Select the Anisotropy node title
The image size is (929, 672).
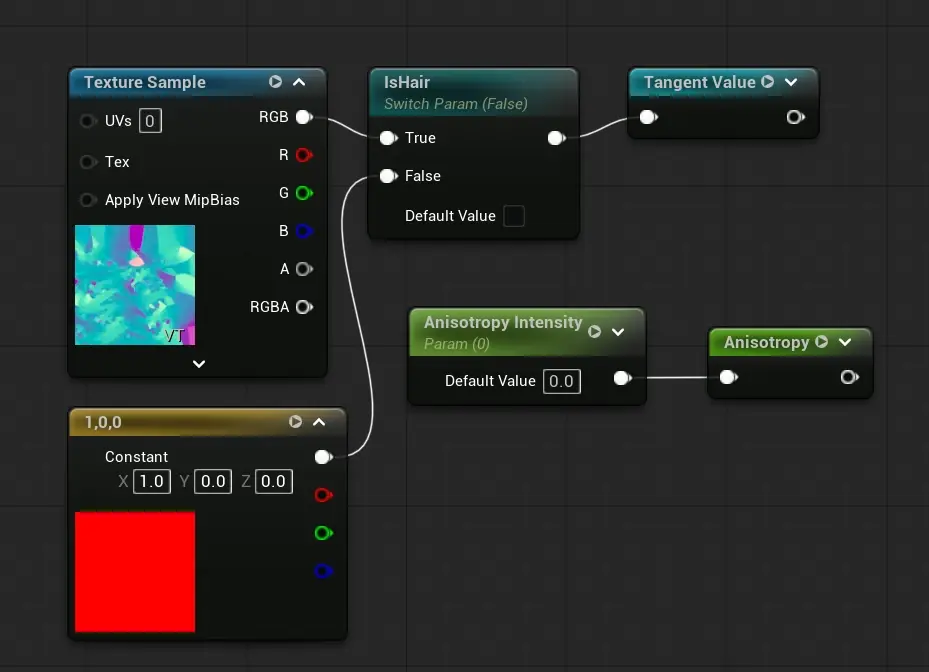[766, 343]
